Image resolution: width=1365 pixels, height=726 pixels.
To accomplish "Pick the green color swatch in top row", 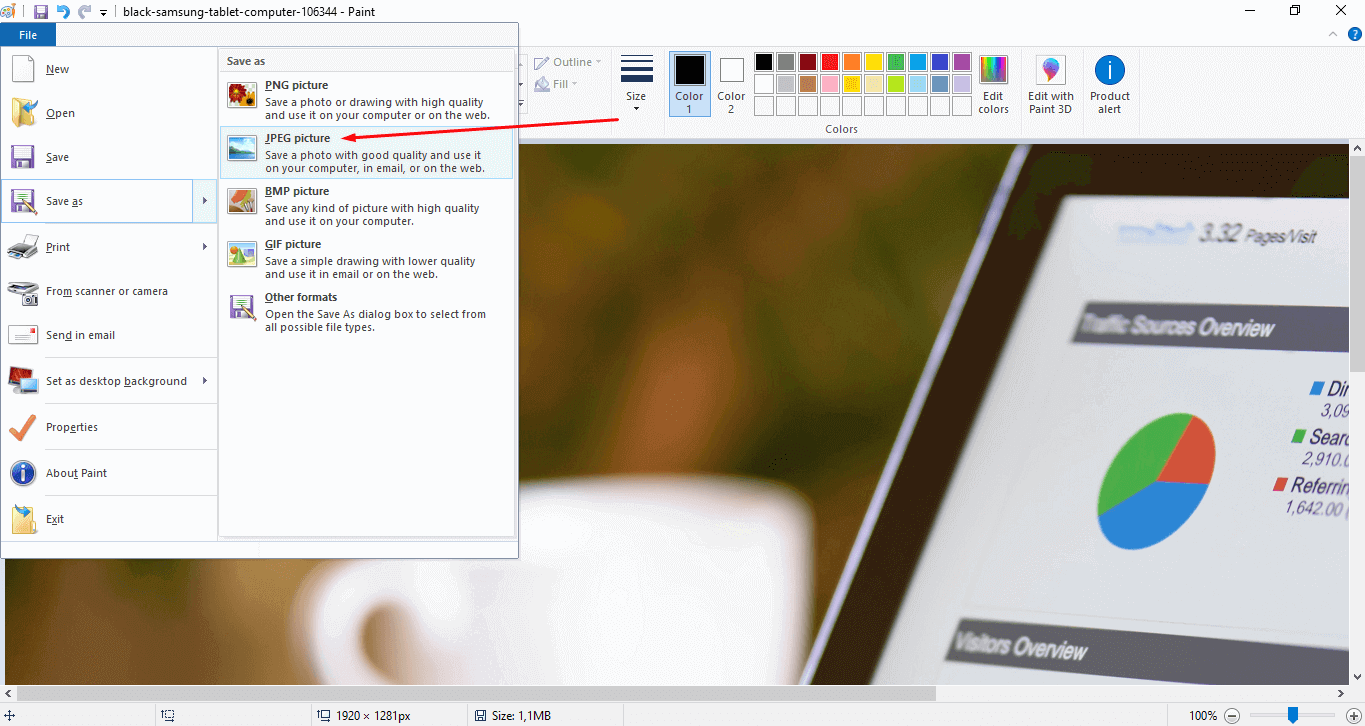I will tap(896, 62).
